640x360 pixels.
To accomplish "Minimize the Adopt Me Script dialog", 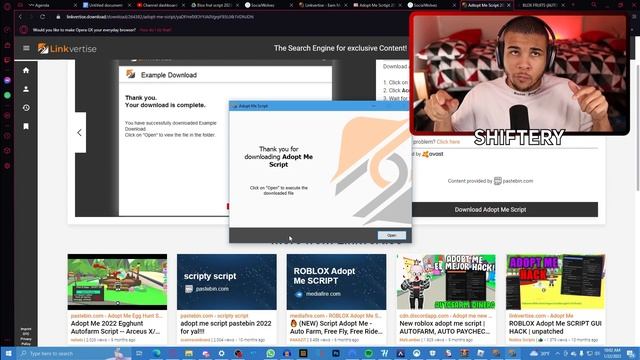I will [x=373, y=106].
